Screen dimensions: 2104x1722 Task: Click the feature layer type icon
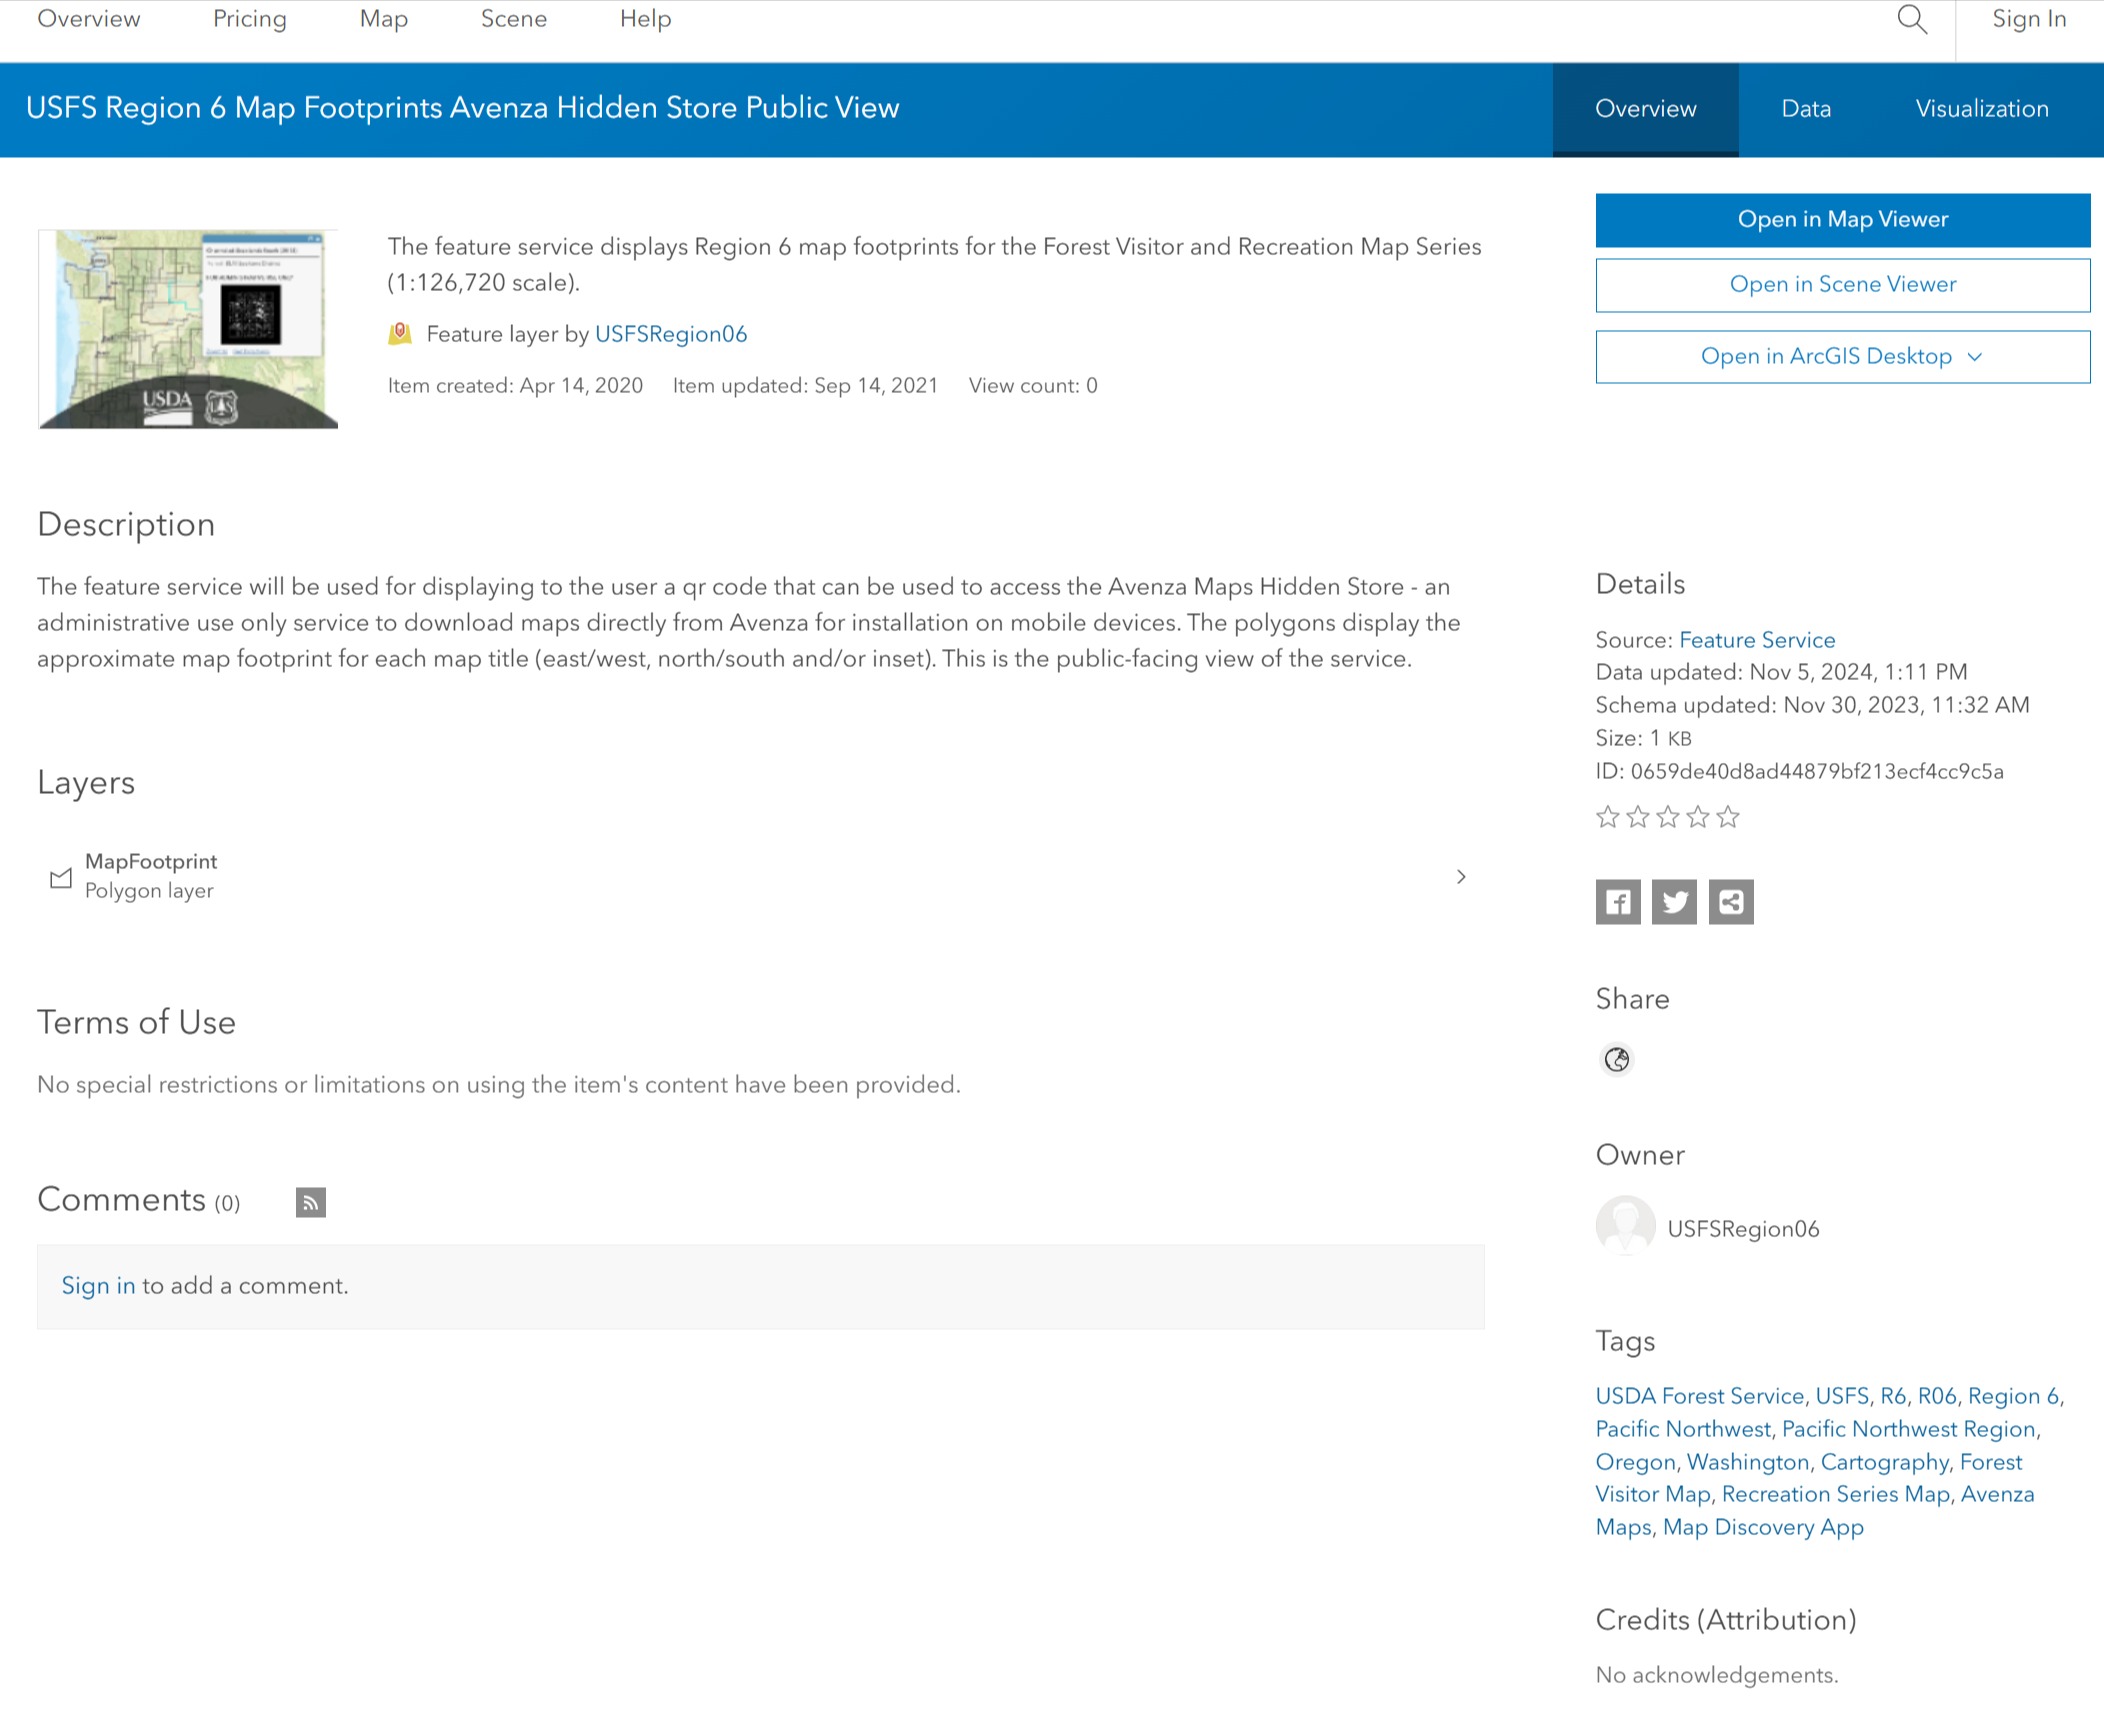400,333
